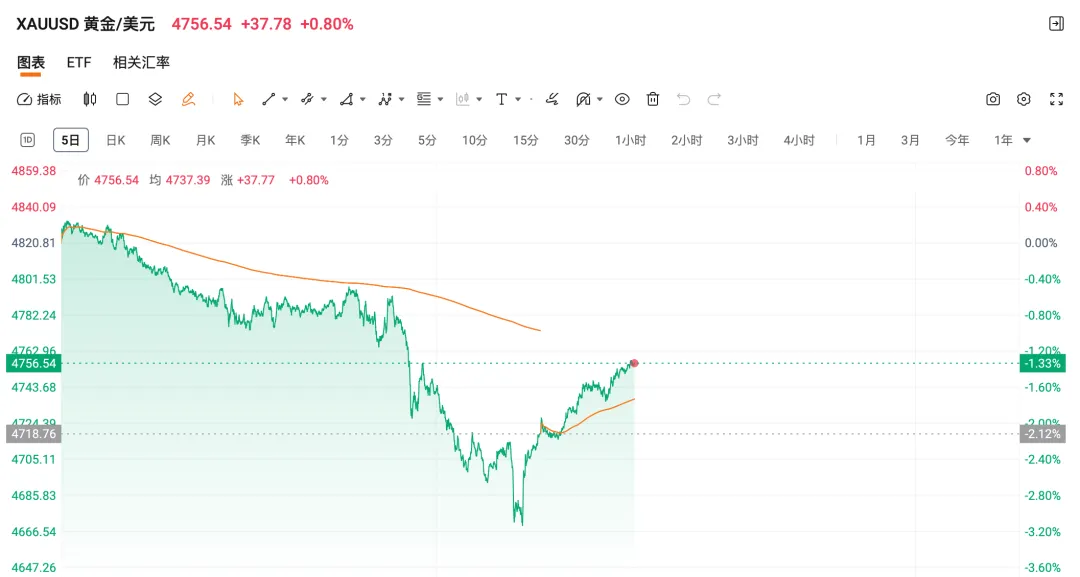
Task: Choose the 15分 time interval
Action: [526, 140]
